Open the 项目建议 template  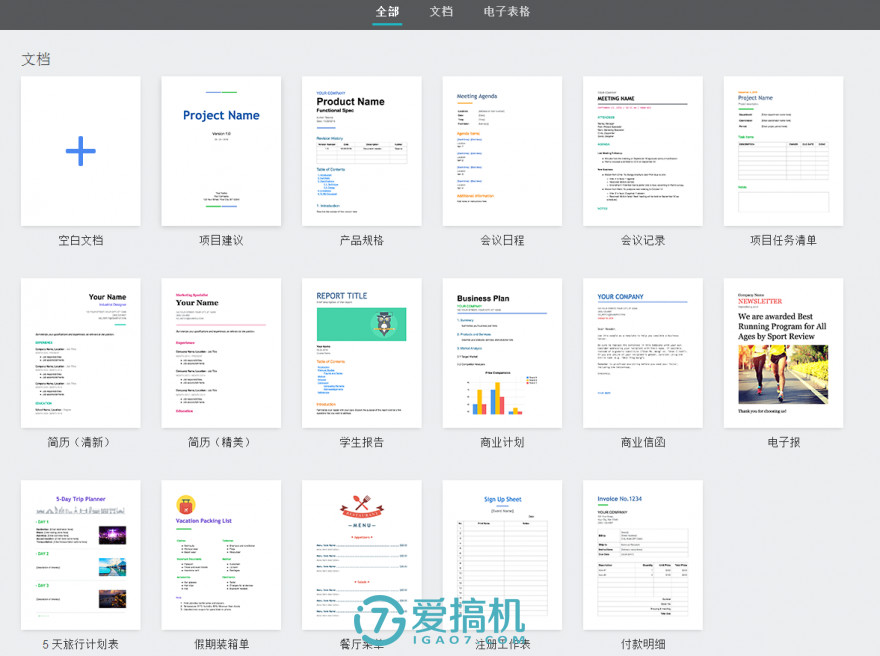point(221,151)
